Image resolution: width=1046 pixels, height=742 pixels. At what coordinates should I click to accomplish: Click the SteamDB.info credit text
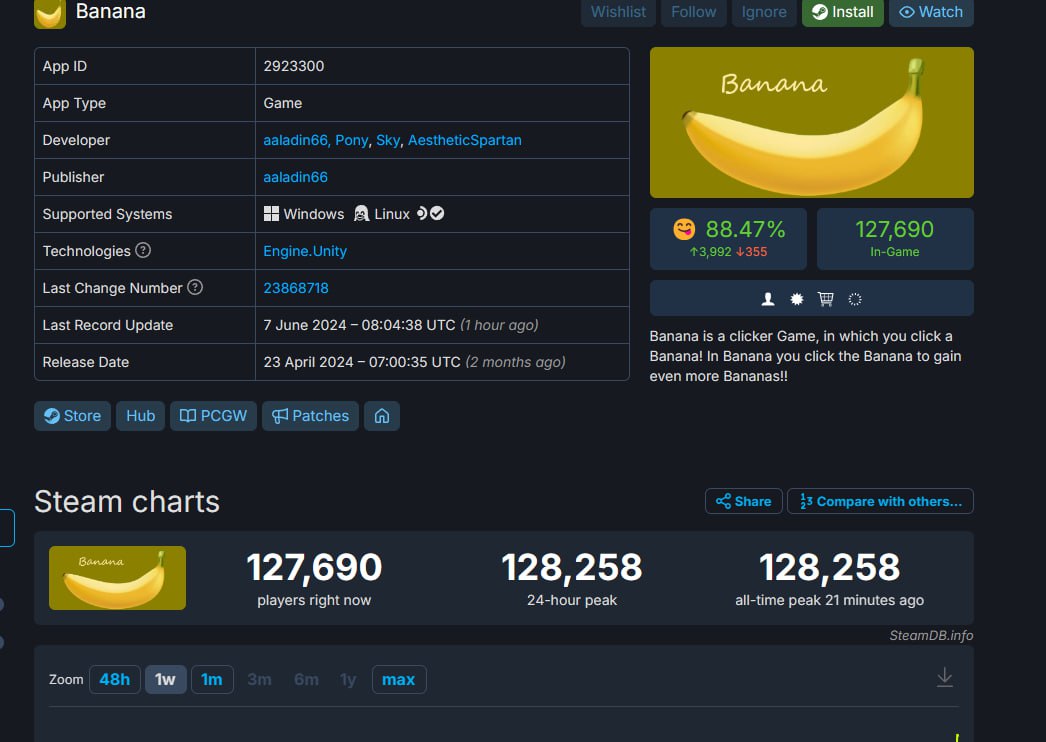tap(931, 635)
